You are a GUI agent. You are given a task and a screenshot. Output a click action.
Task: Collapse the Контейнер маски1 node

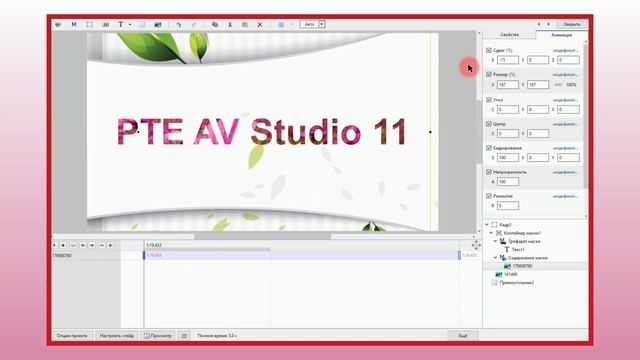pos(491,233)
